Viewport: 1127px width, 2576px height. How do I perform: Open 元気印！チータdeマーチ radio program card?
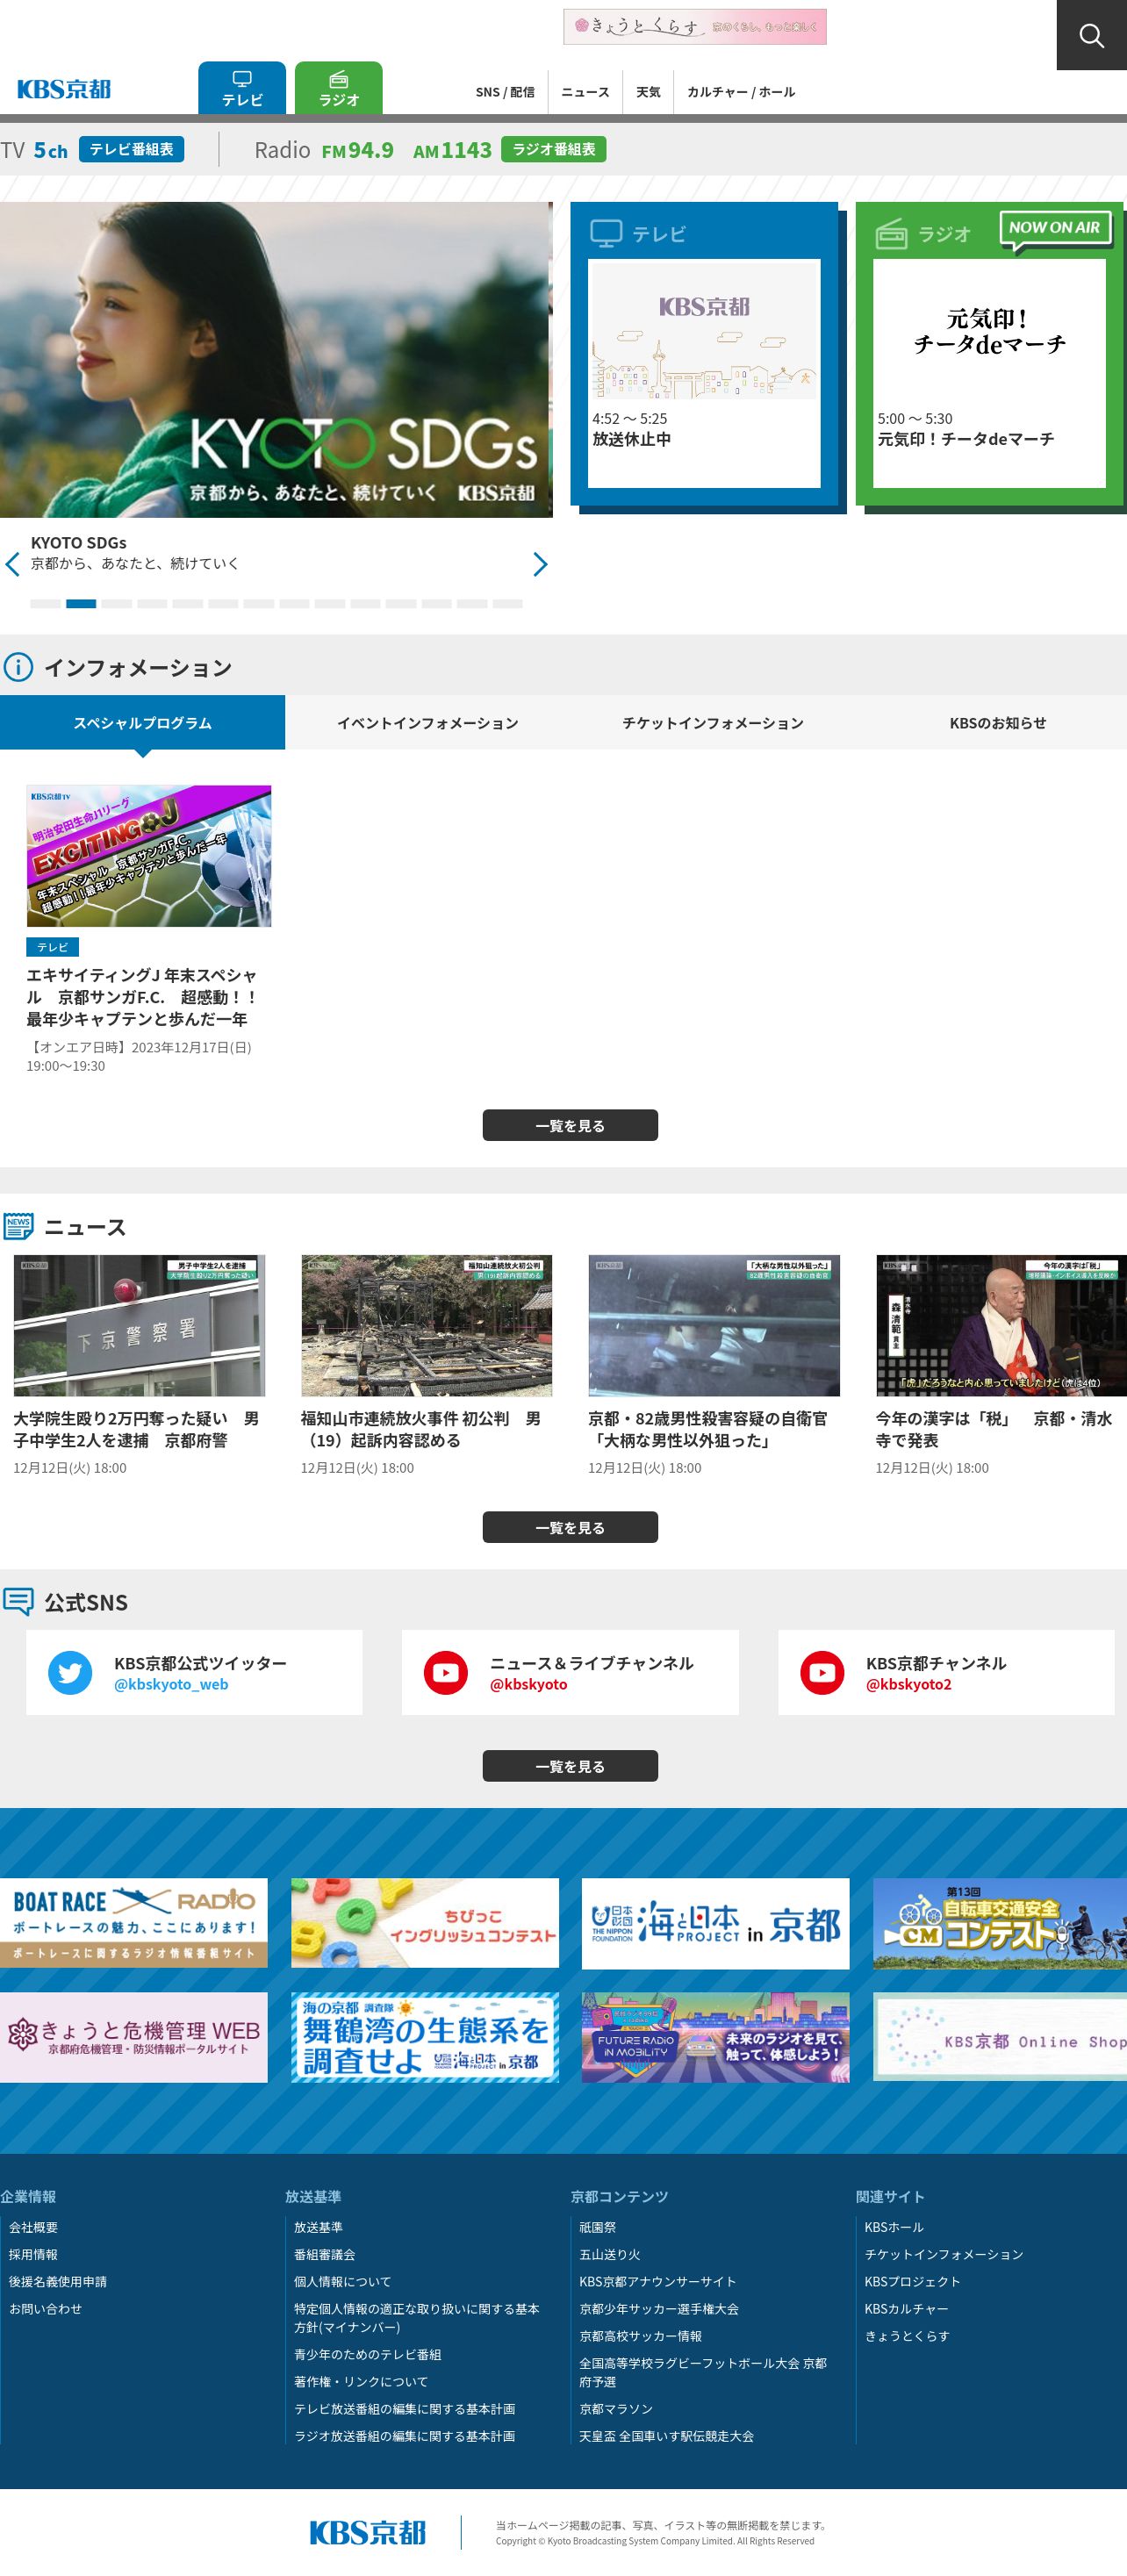989,373
